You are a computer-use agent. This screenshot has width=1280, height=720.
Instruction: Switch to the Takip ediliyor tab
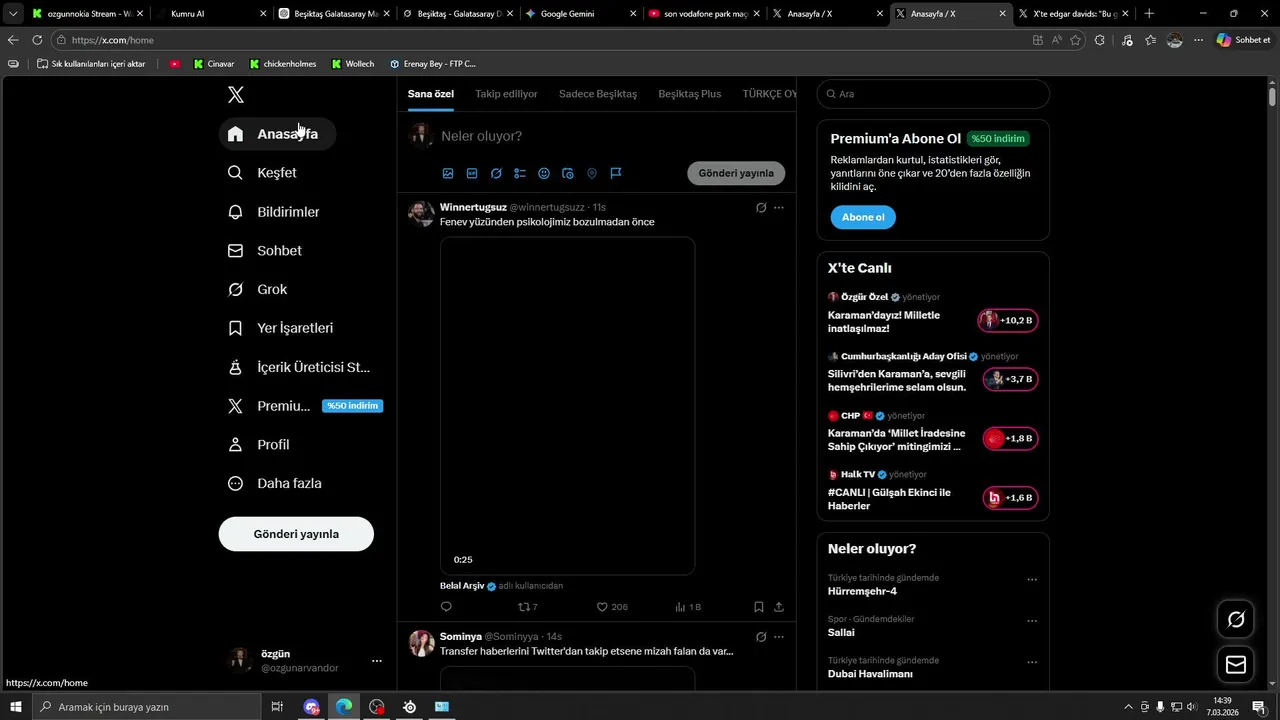coord(506,94)
